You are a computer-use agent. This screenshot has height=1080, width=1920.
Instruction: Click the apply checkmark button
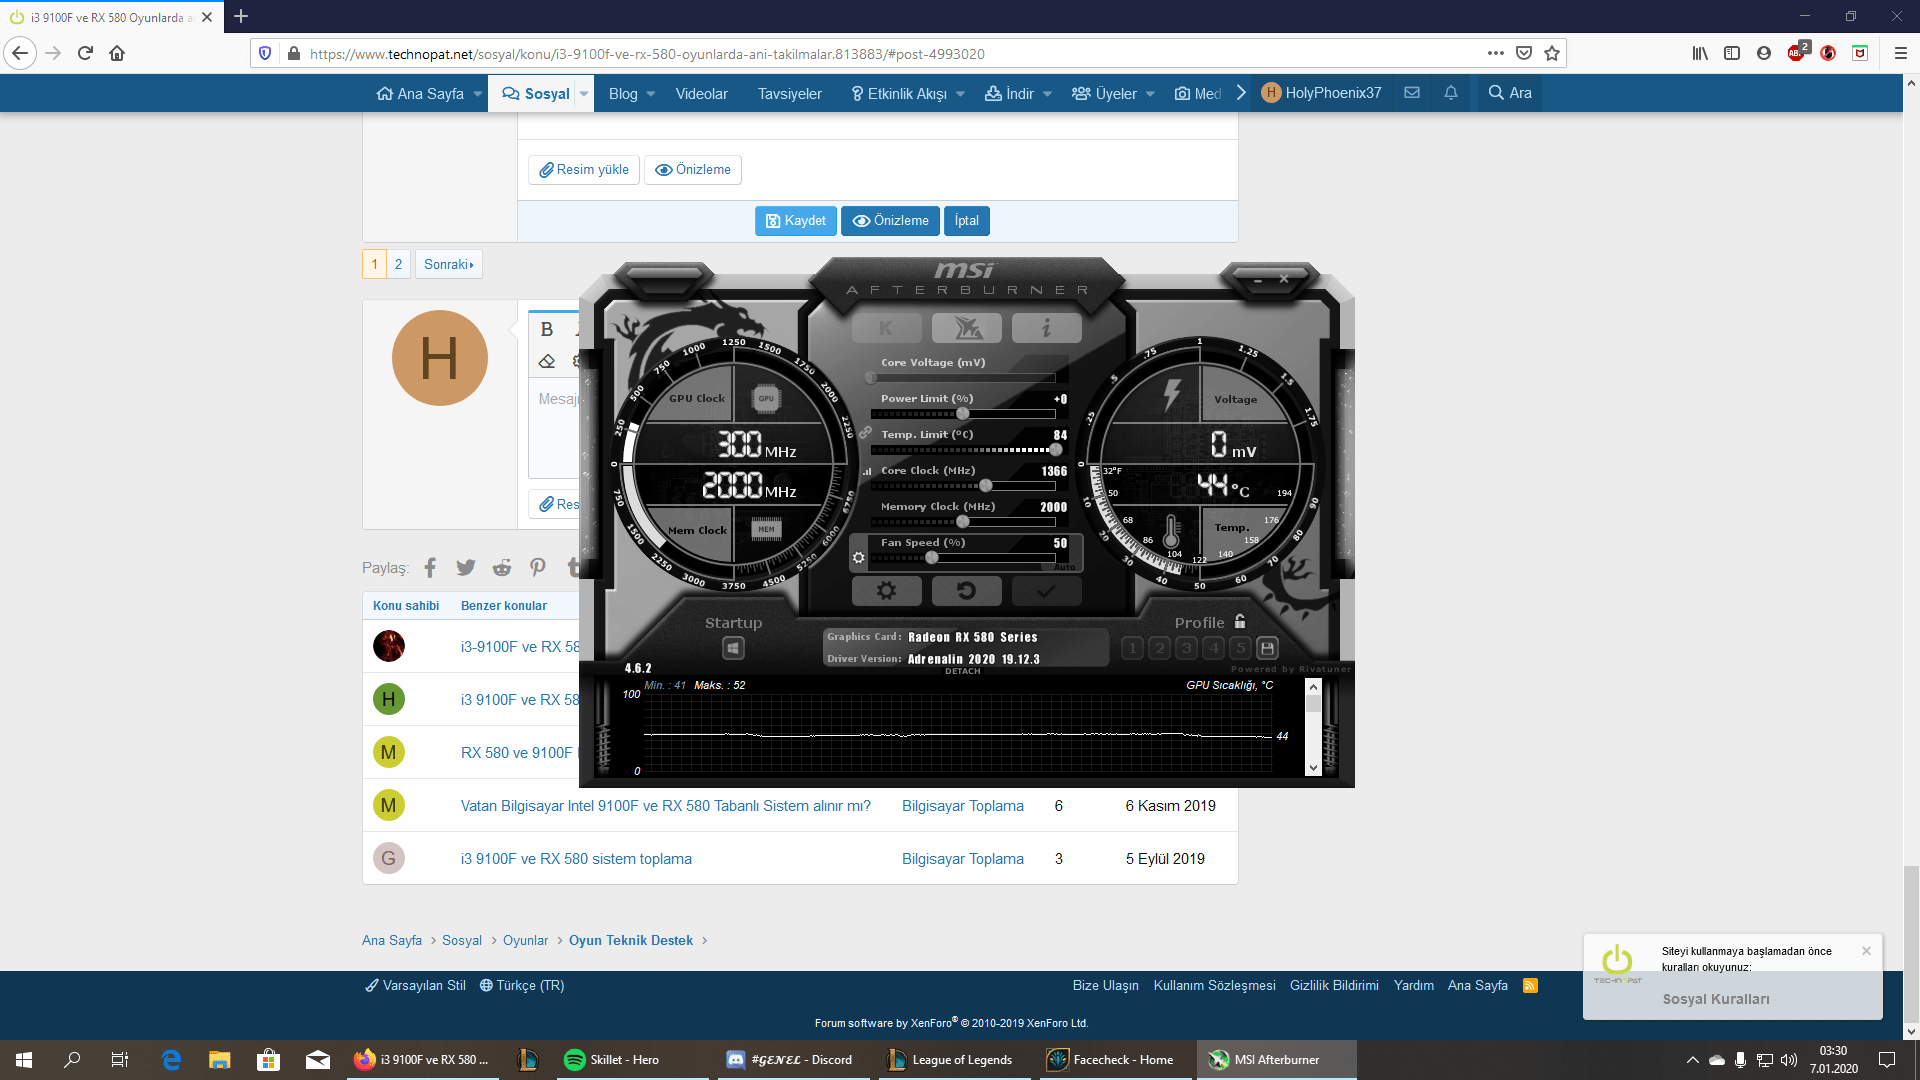tap(1046, 591)
